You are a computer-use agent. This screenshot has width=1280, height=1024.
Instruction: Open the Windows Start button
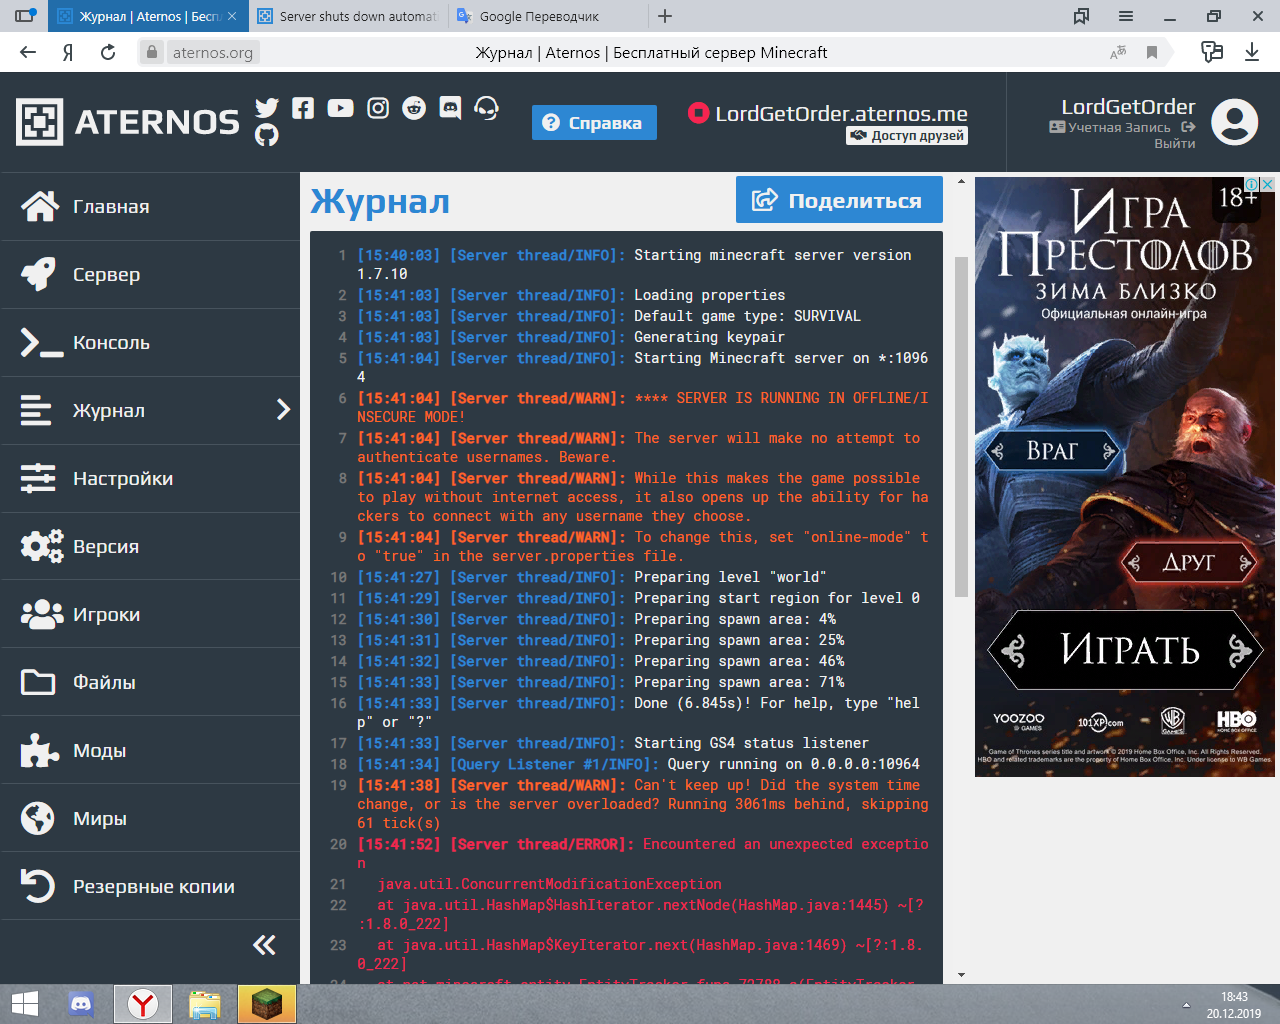point(24,1004)
